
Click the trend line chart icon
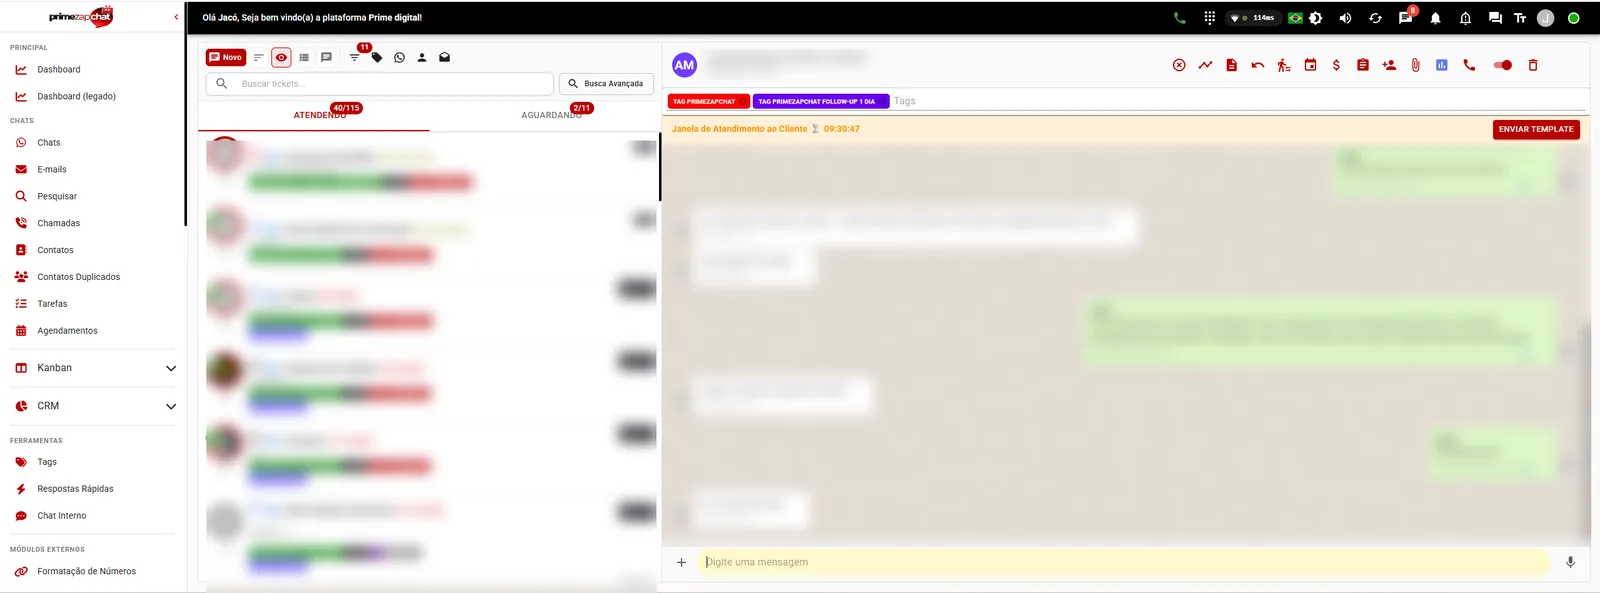tap(1205, 65)
